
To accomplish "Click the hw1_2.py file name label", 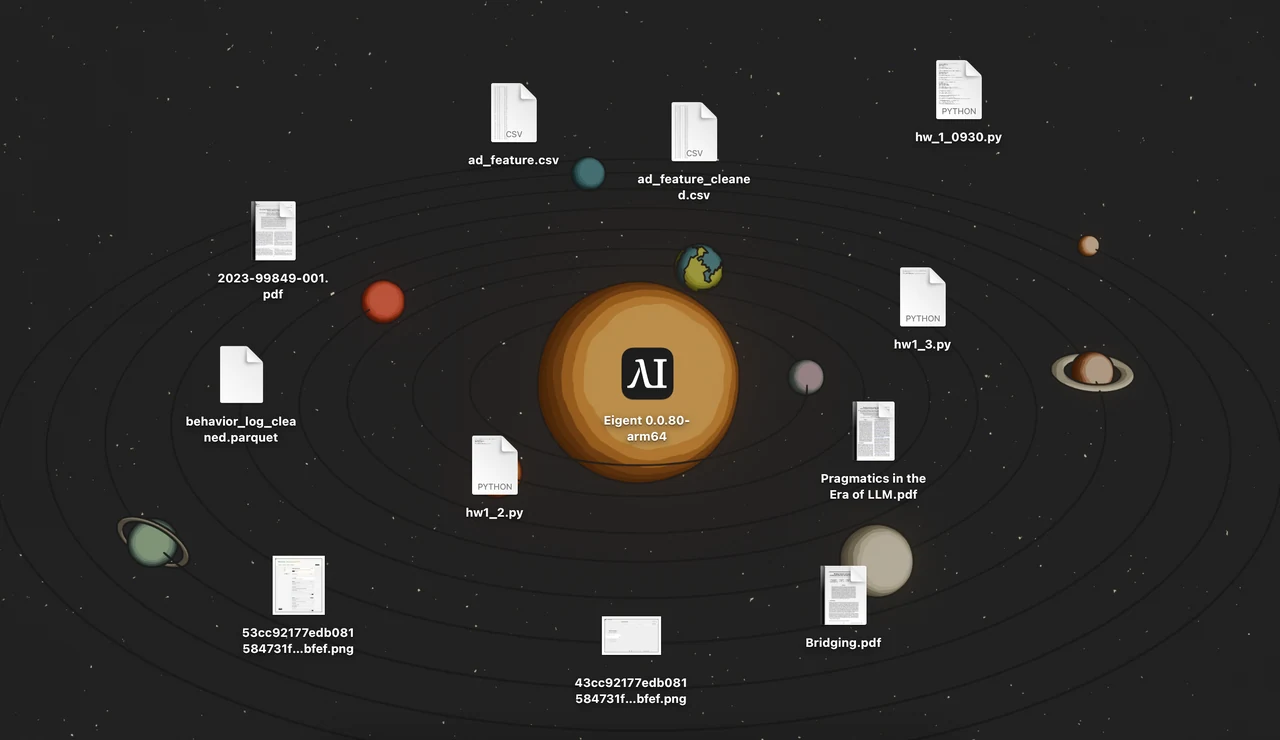I will click(494, 513).
